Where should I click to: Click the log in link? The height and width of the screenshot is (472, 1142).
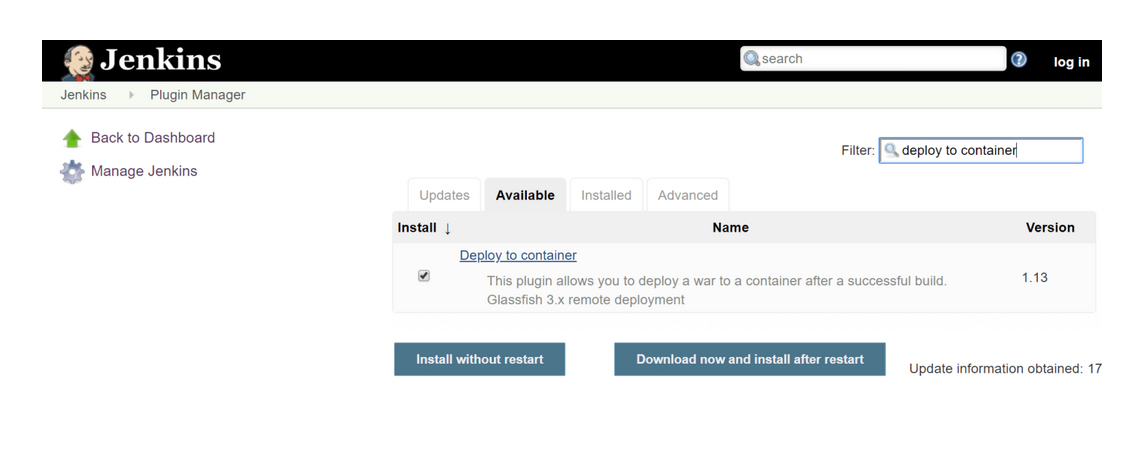[x=1071, y=62]
